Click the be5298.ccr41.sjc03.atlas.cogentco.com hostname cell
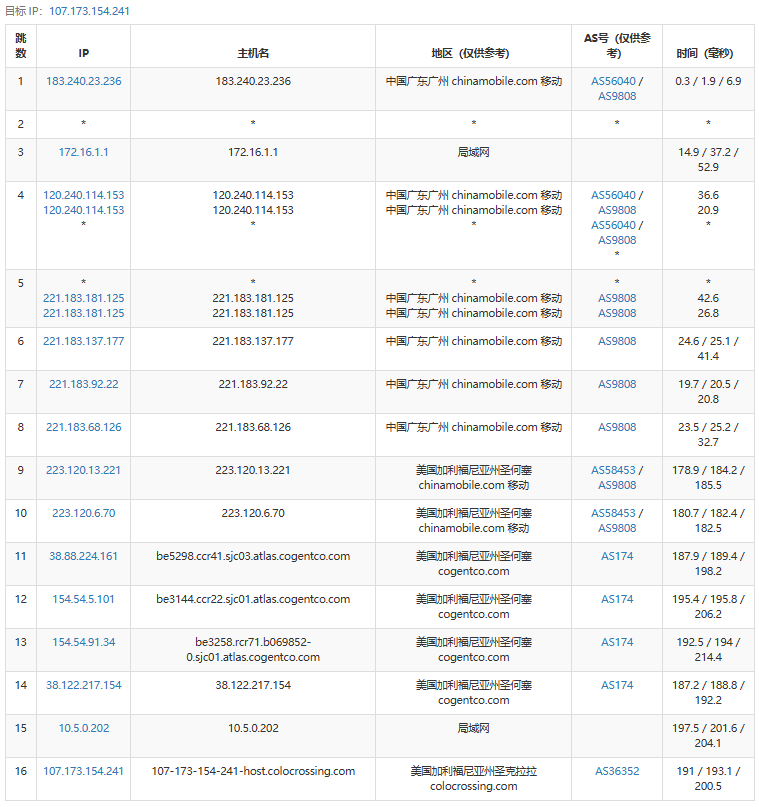This screenshot has height=807, width=759. tap(253, 556)
